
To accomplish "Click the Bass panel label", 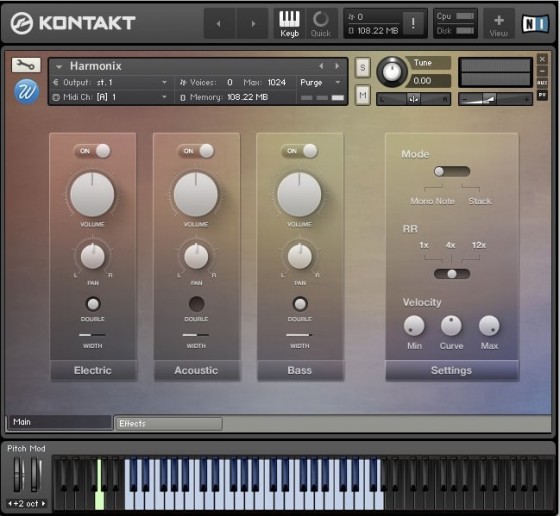I will (300, 370).
